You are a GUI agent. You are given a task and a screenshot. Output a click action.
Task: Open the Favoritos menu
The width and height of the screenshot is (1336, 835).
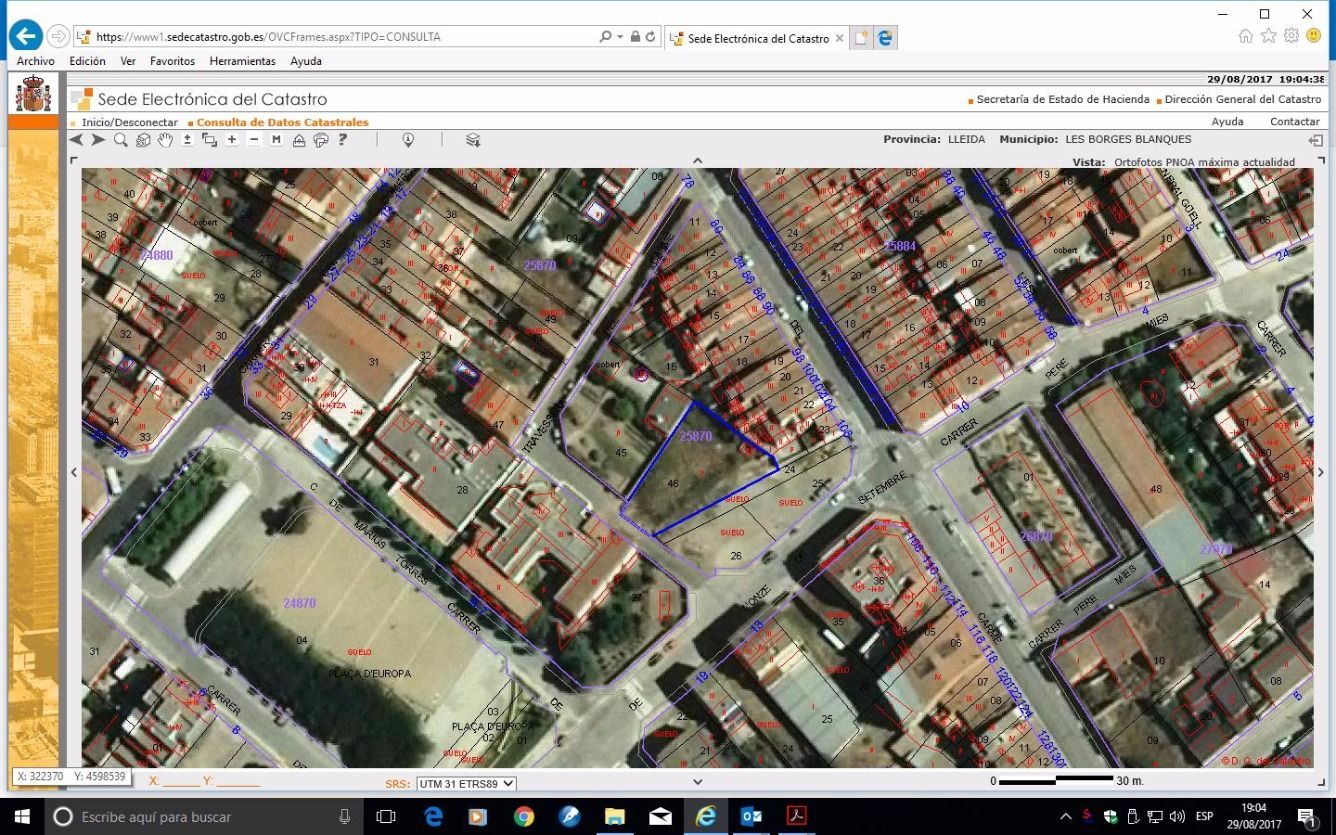(173, 61)
